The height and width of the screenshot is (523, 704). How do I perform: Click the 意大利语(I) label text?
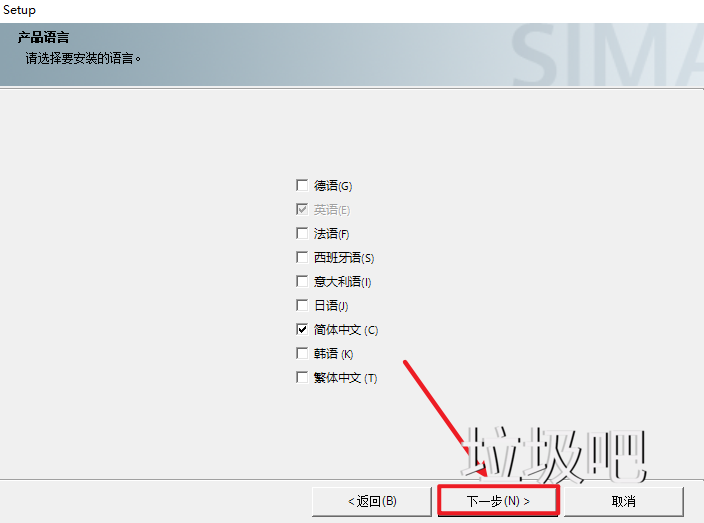(342, 282)
